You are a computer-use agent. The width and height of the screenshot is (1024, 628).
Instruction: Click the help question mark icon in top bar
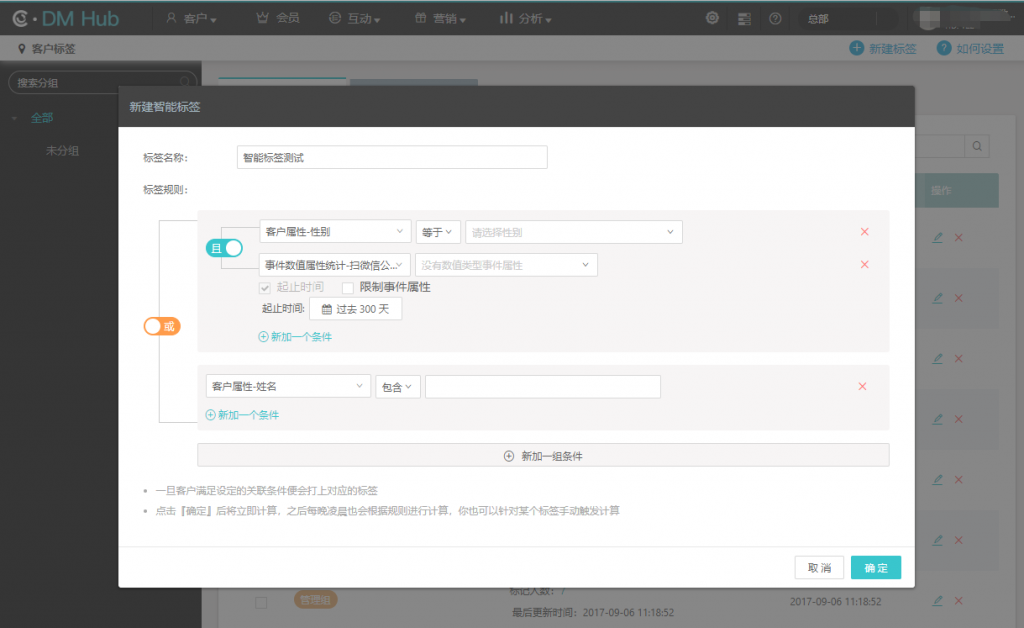[775, 18]
